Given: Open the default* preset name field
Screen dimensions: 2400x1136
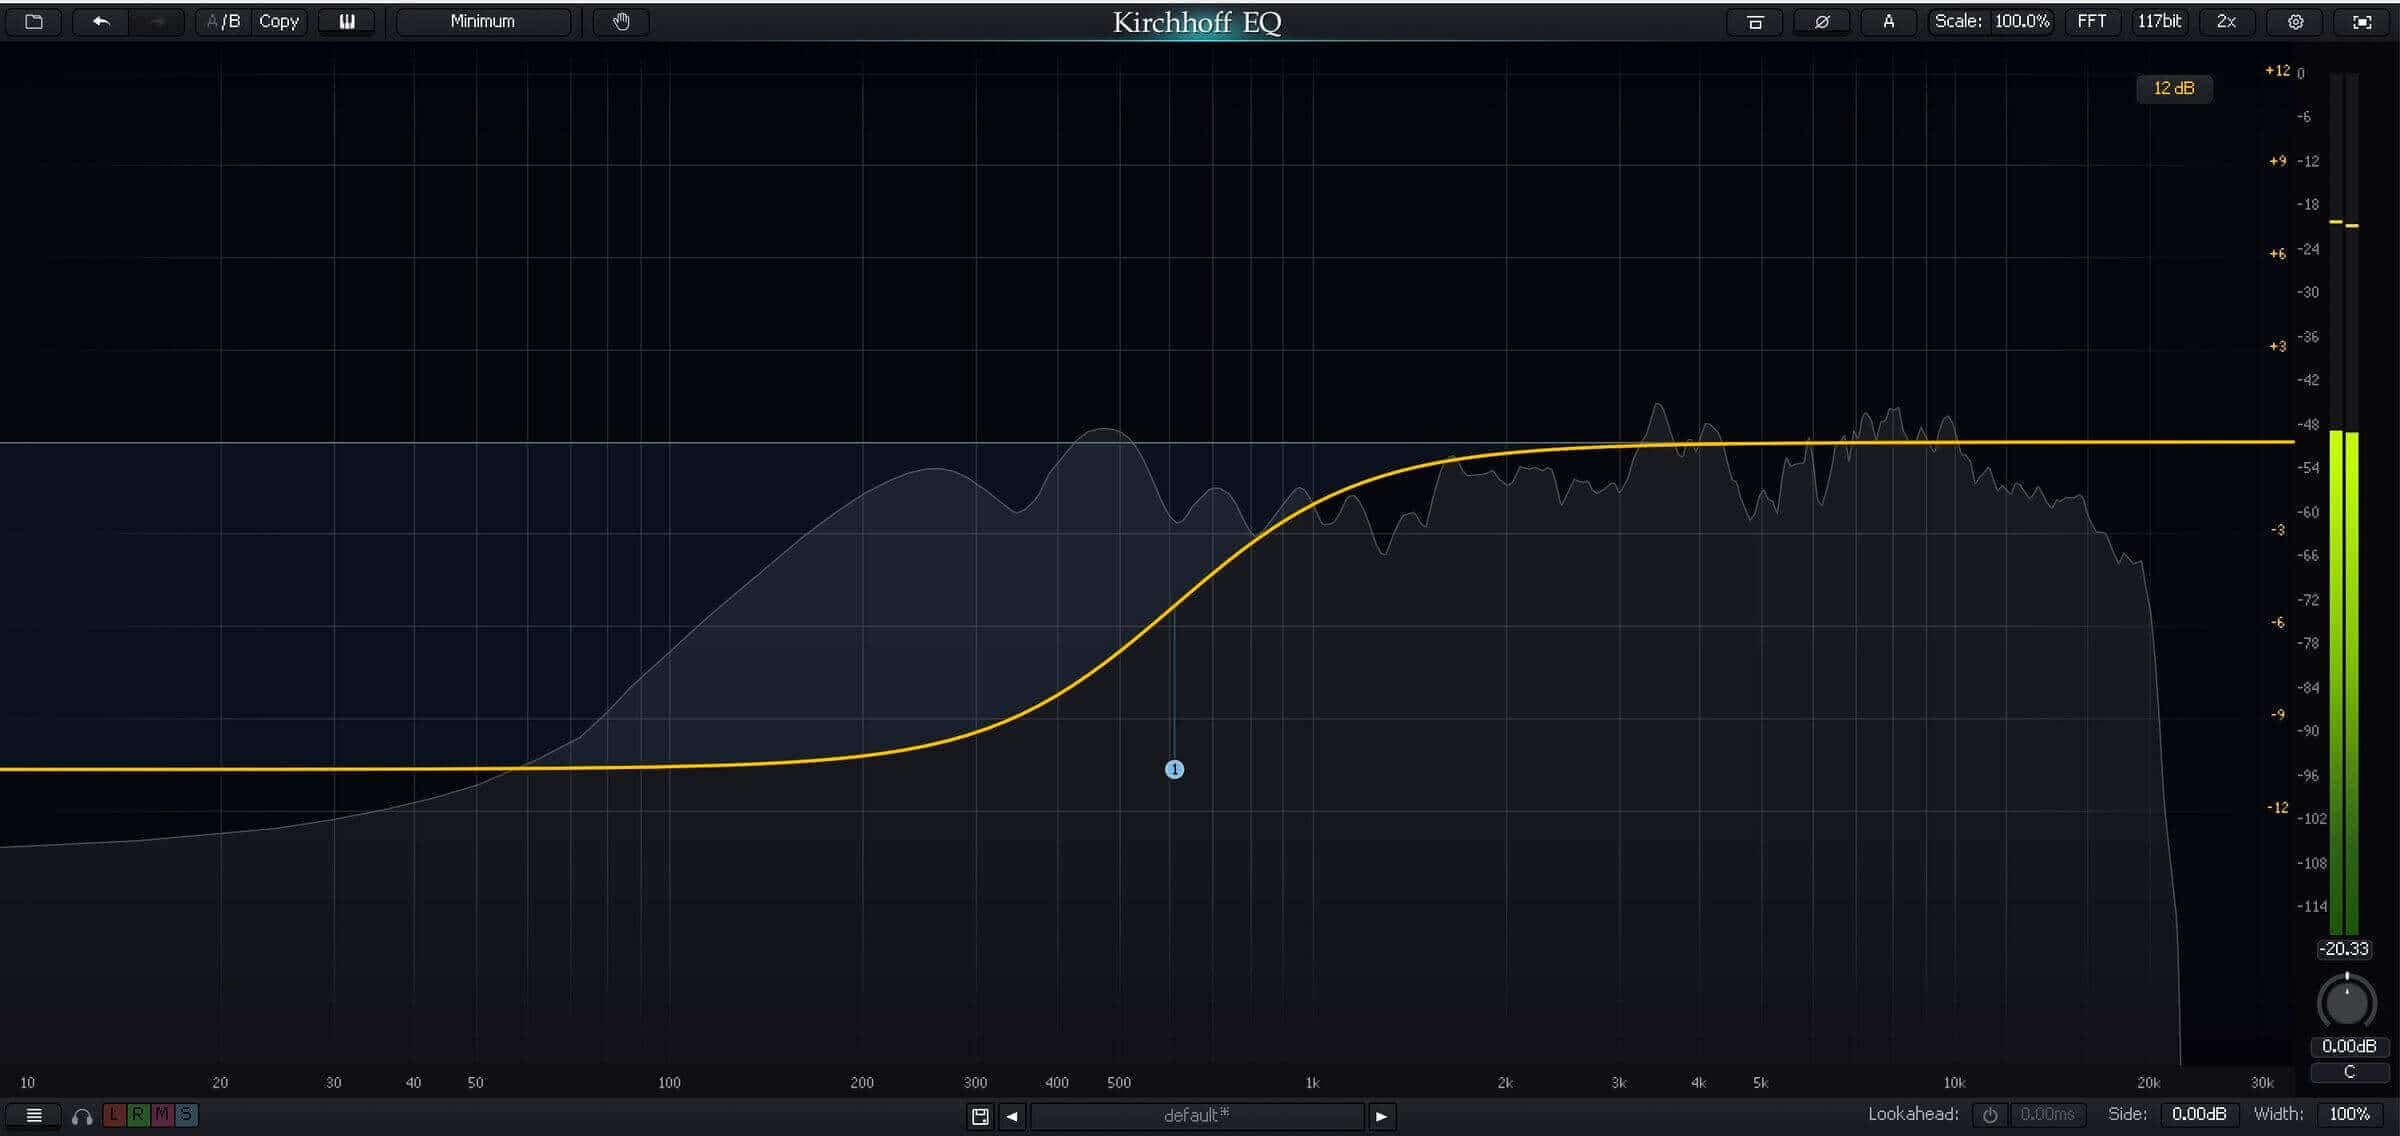Looking at the screenshot, I should 1197,1116.
